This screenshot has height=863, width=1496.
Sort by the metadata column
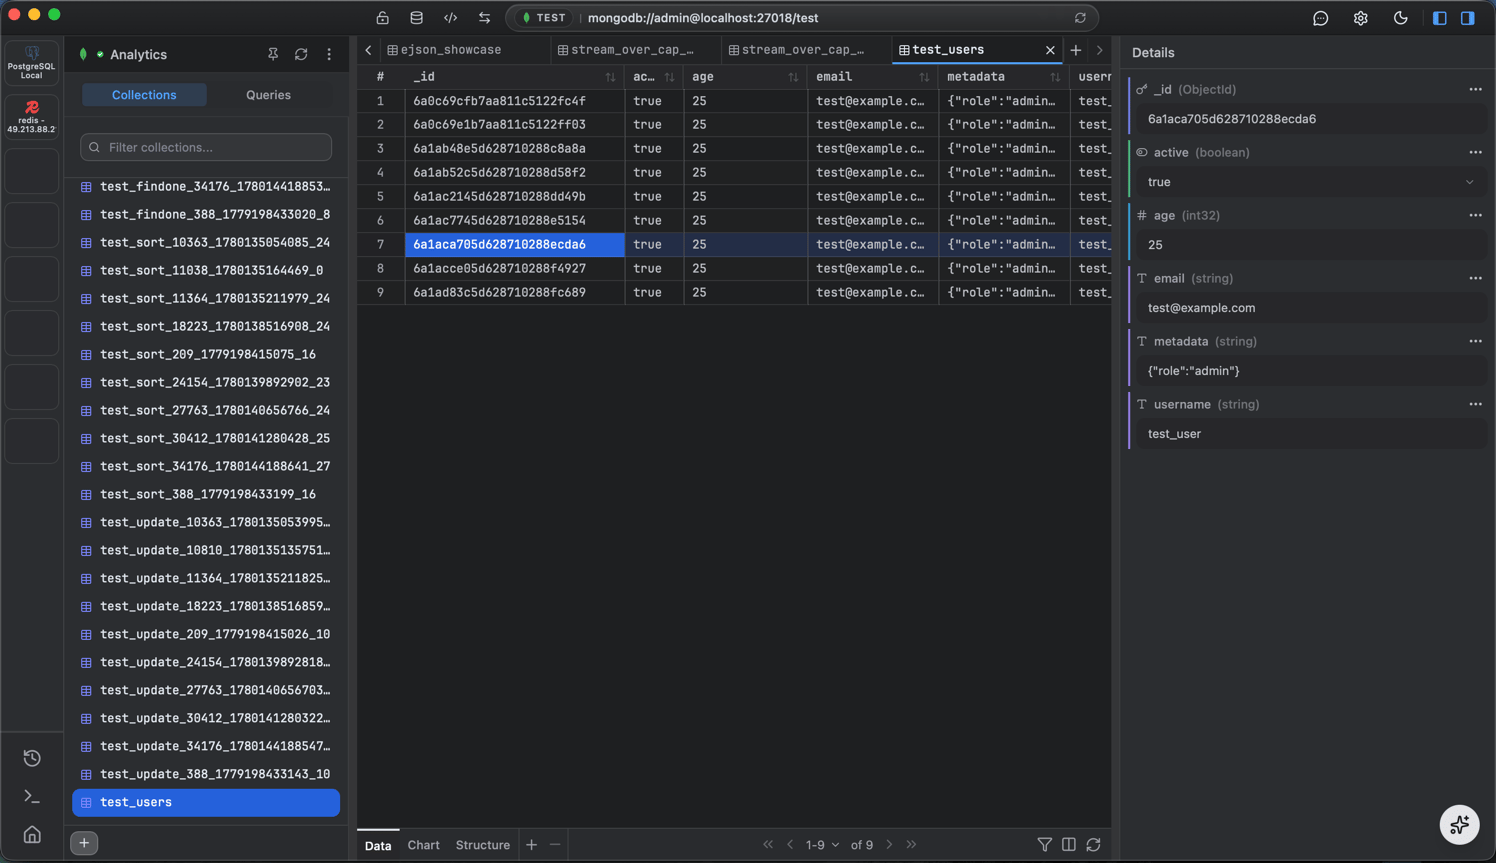tap(1055, 77)
